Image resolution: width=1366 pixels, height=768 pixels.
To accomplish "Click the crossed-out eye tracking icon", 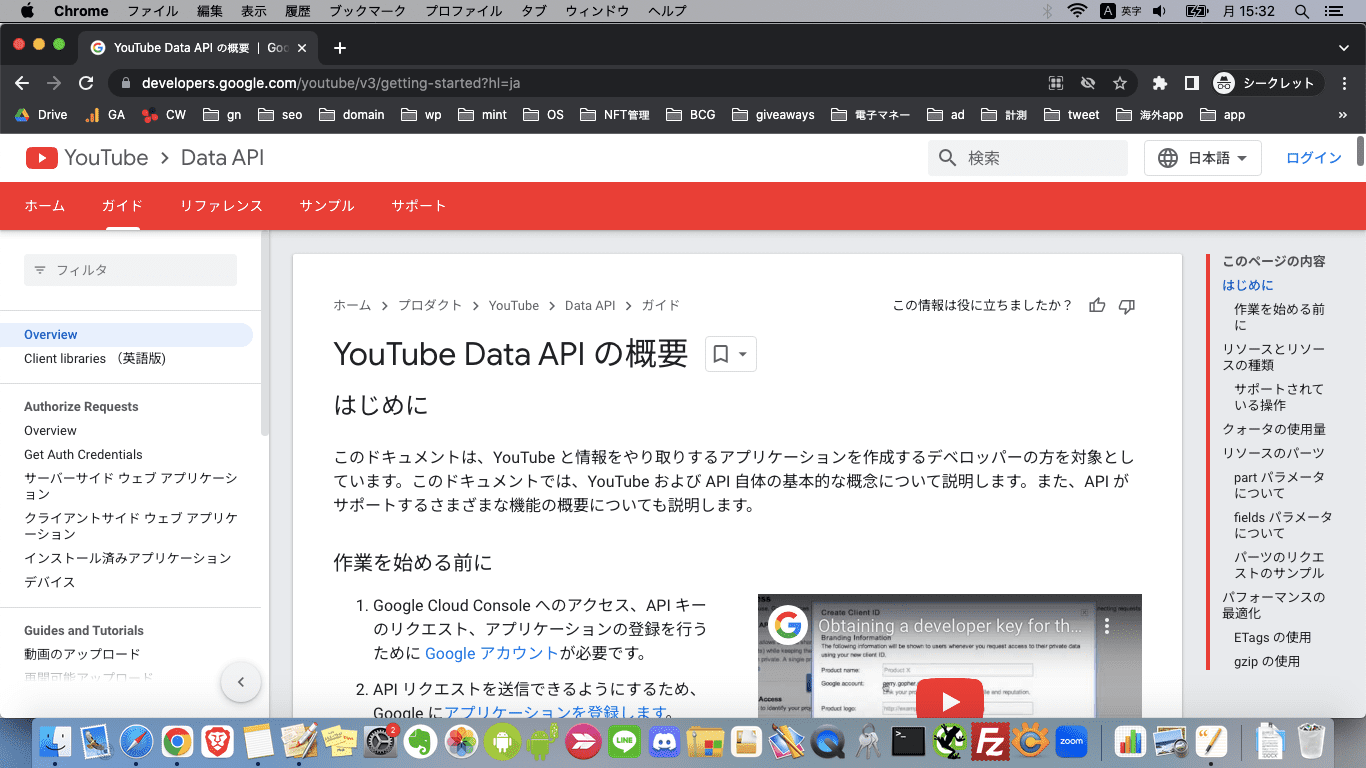I will (1088, 83).
